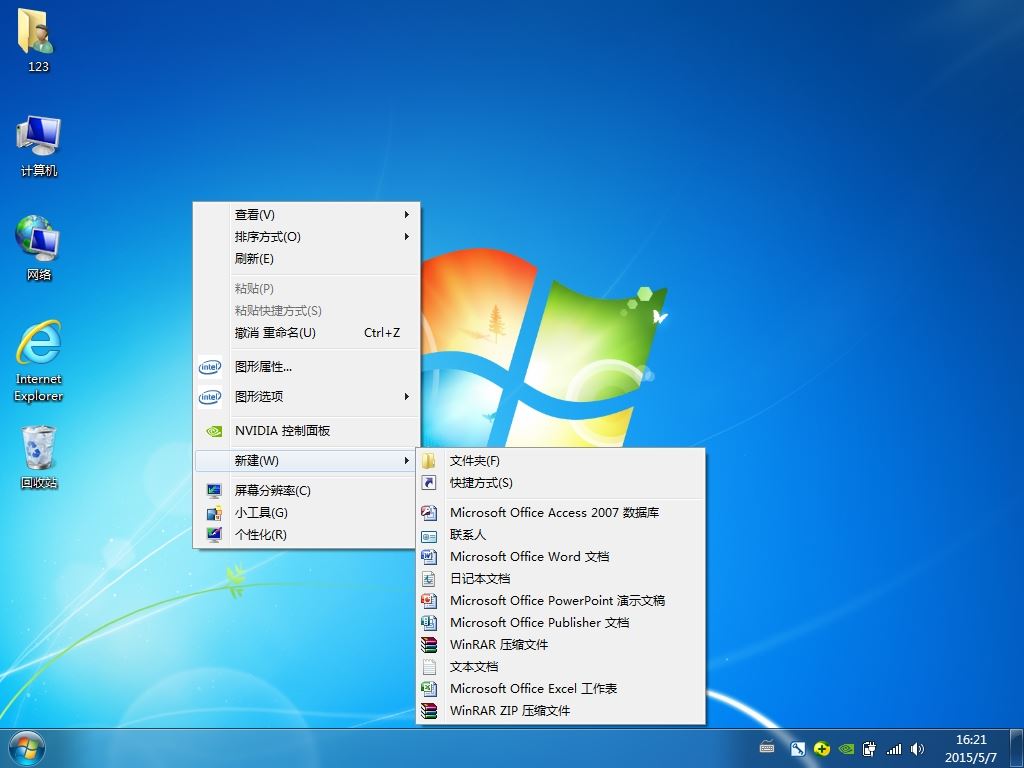This screenshot has width=1024, height=768.
Task: Expand the 新建(W) submenu arrow
Action: [406, 461]
